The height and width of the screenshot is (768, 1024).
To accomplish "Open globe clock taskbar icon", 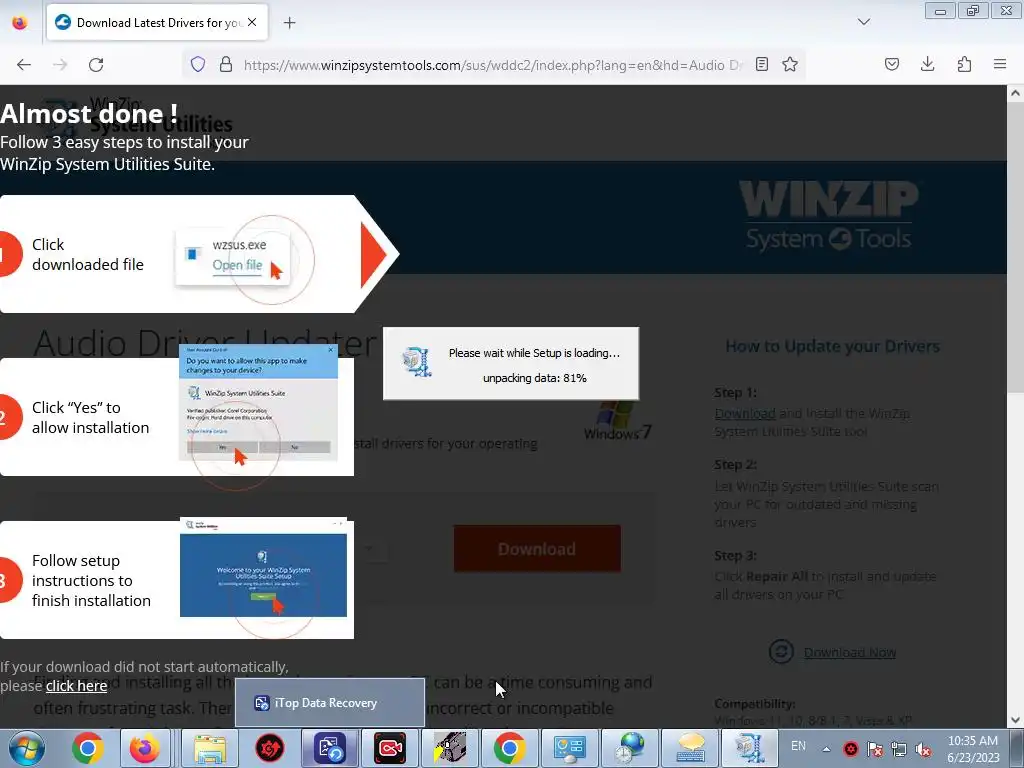I will 630,748.
